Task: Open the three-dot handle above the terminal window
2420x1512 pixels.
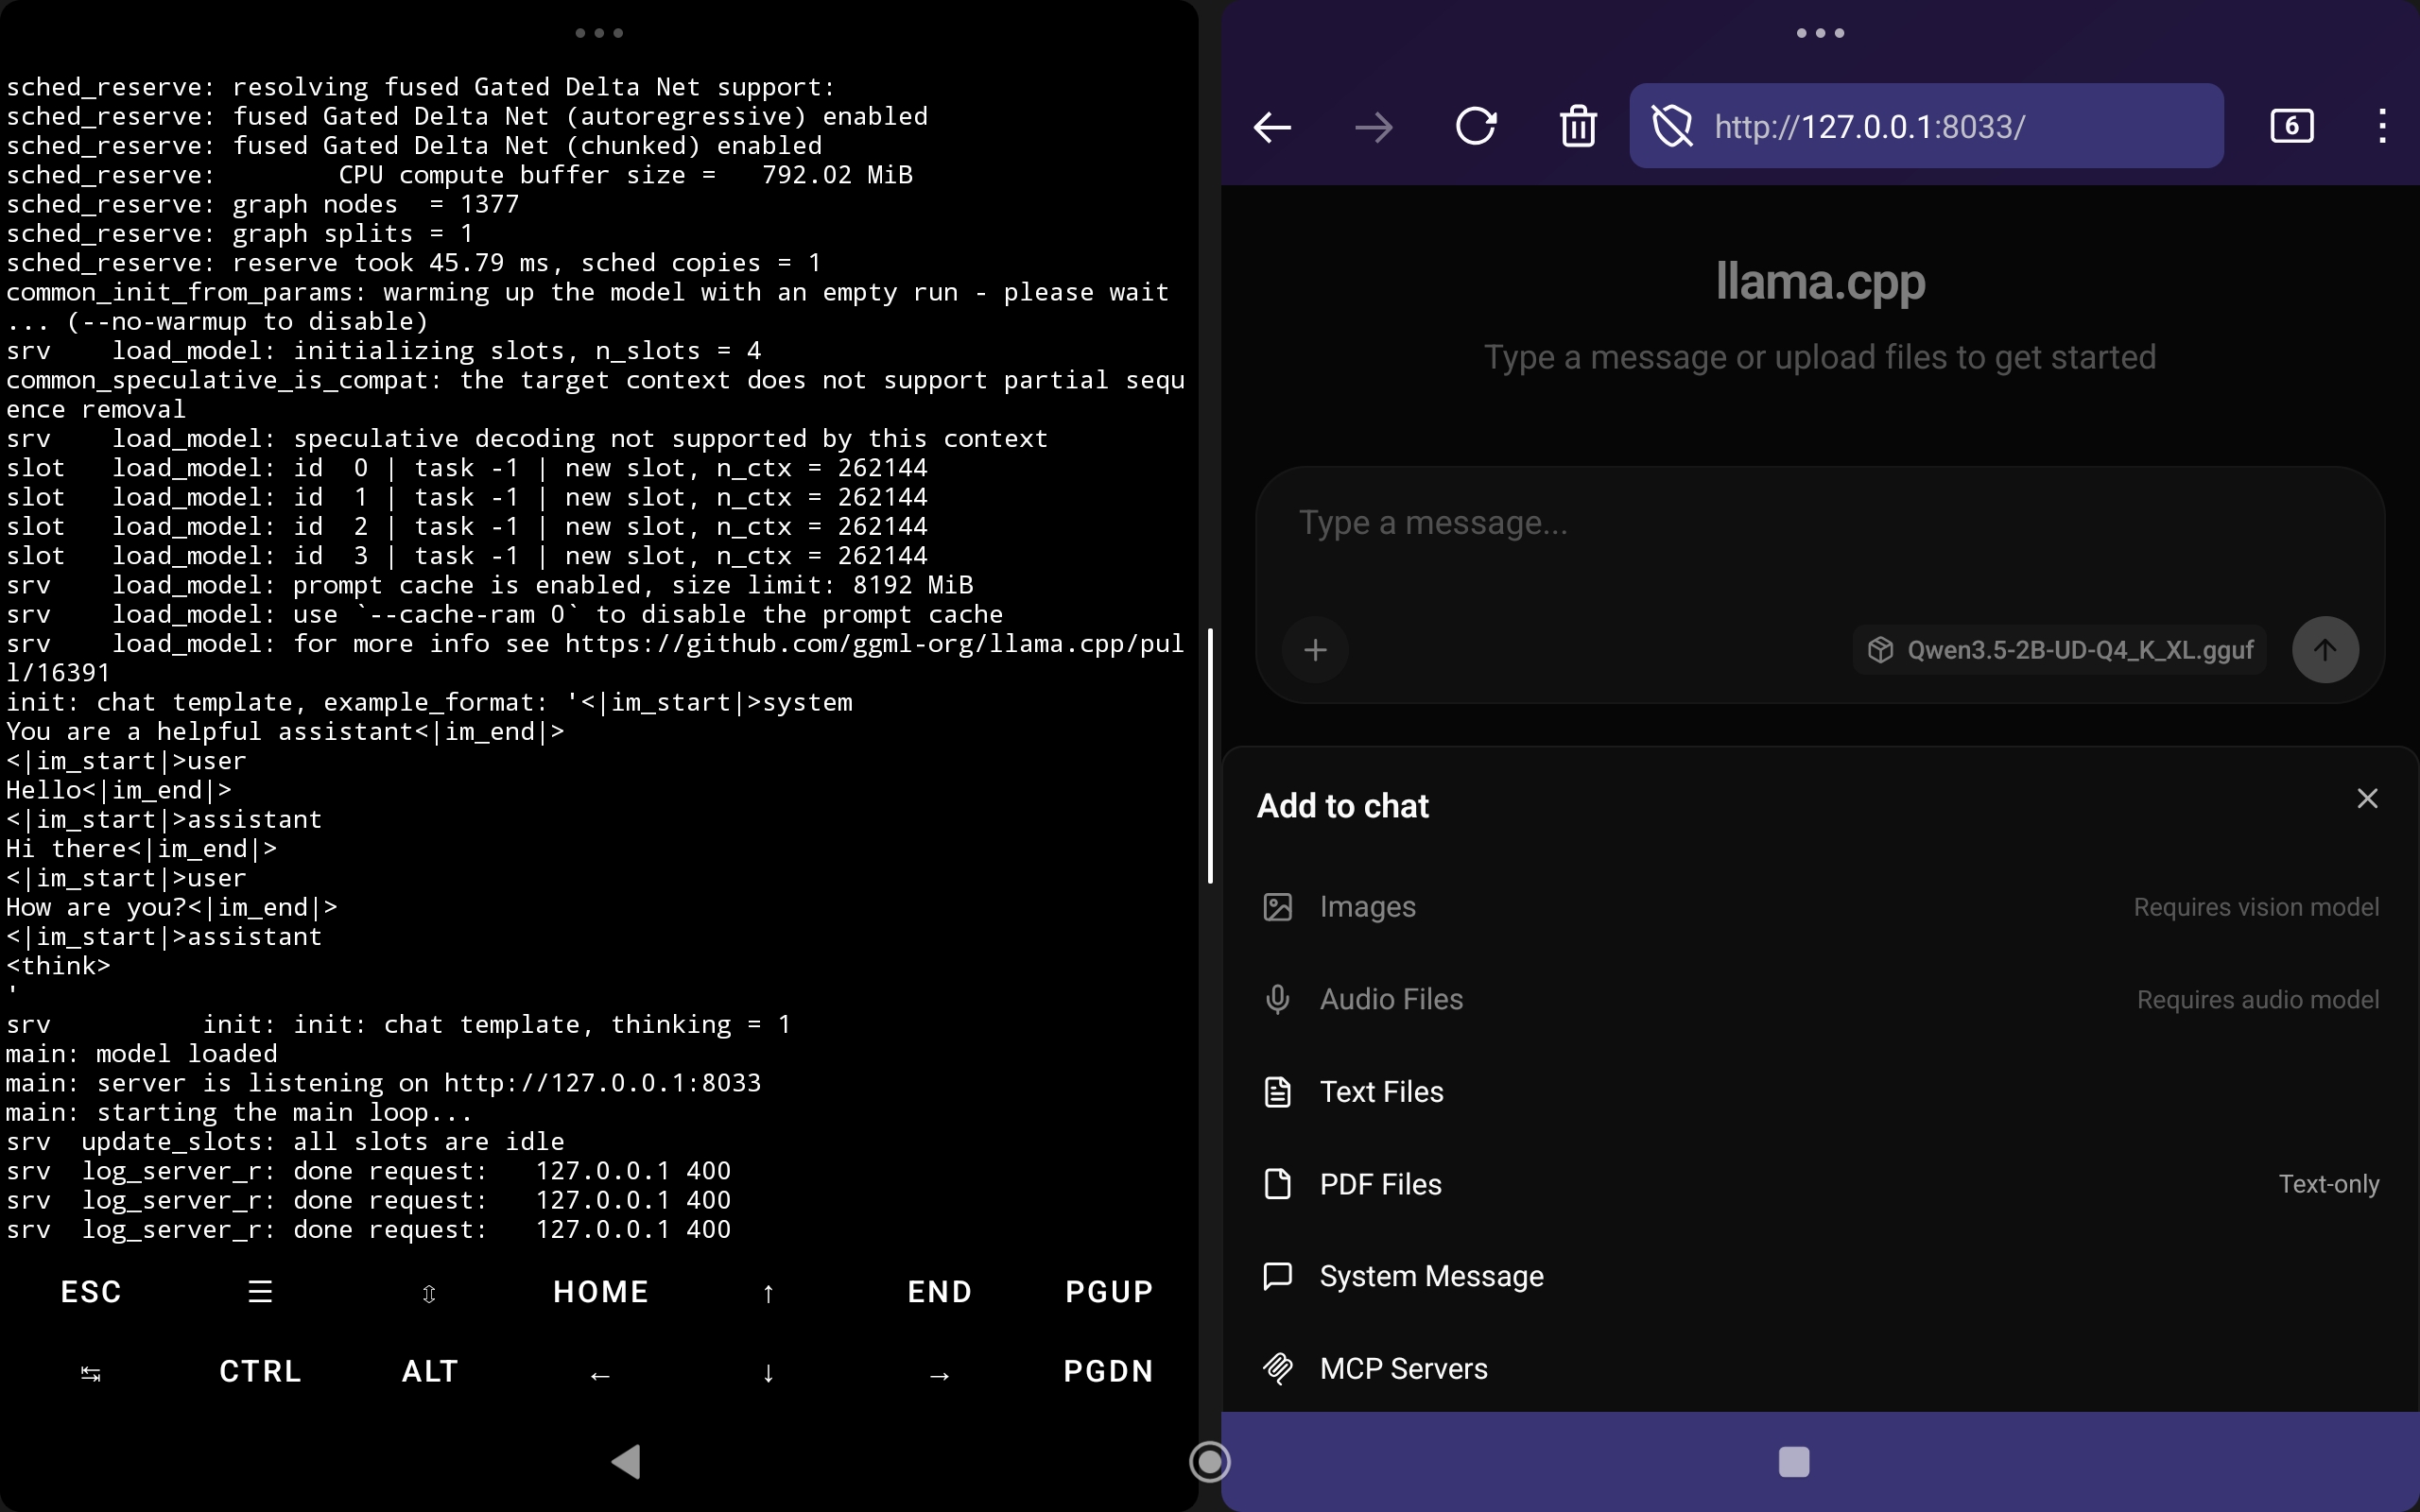Action: 599,33
